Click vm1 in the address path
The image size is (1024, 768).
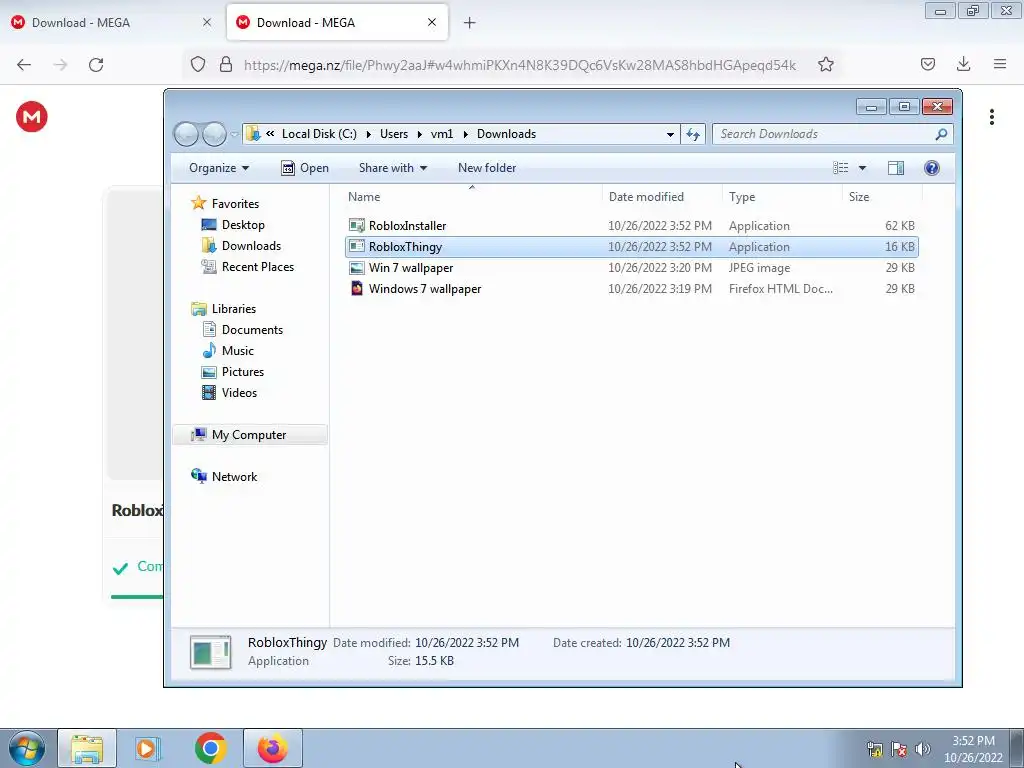(441, 134)
